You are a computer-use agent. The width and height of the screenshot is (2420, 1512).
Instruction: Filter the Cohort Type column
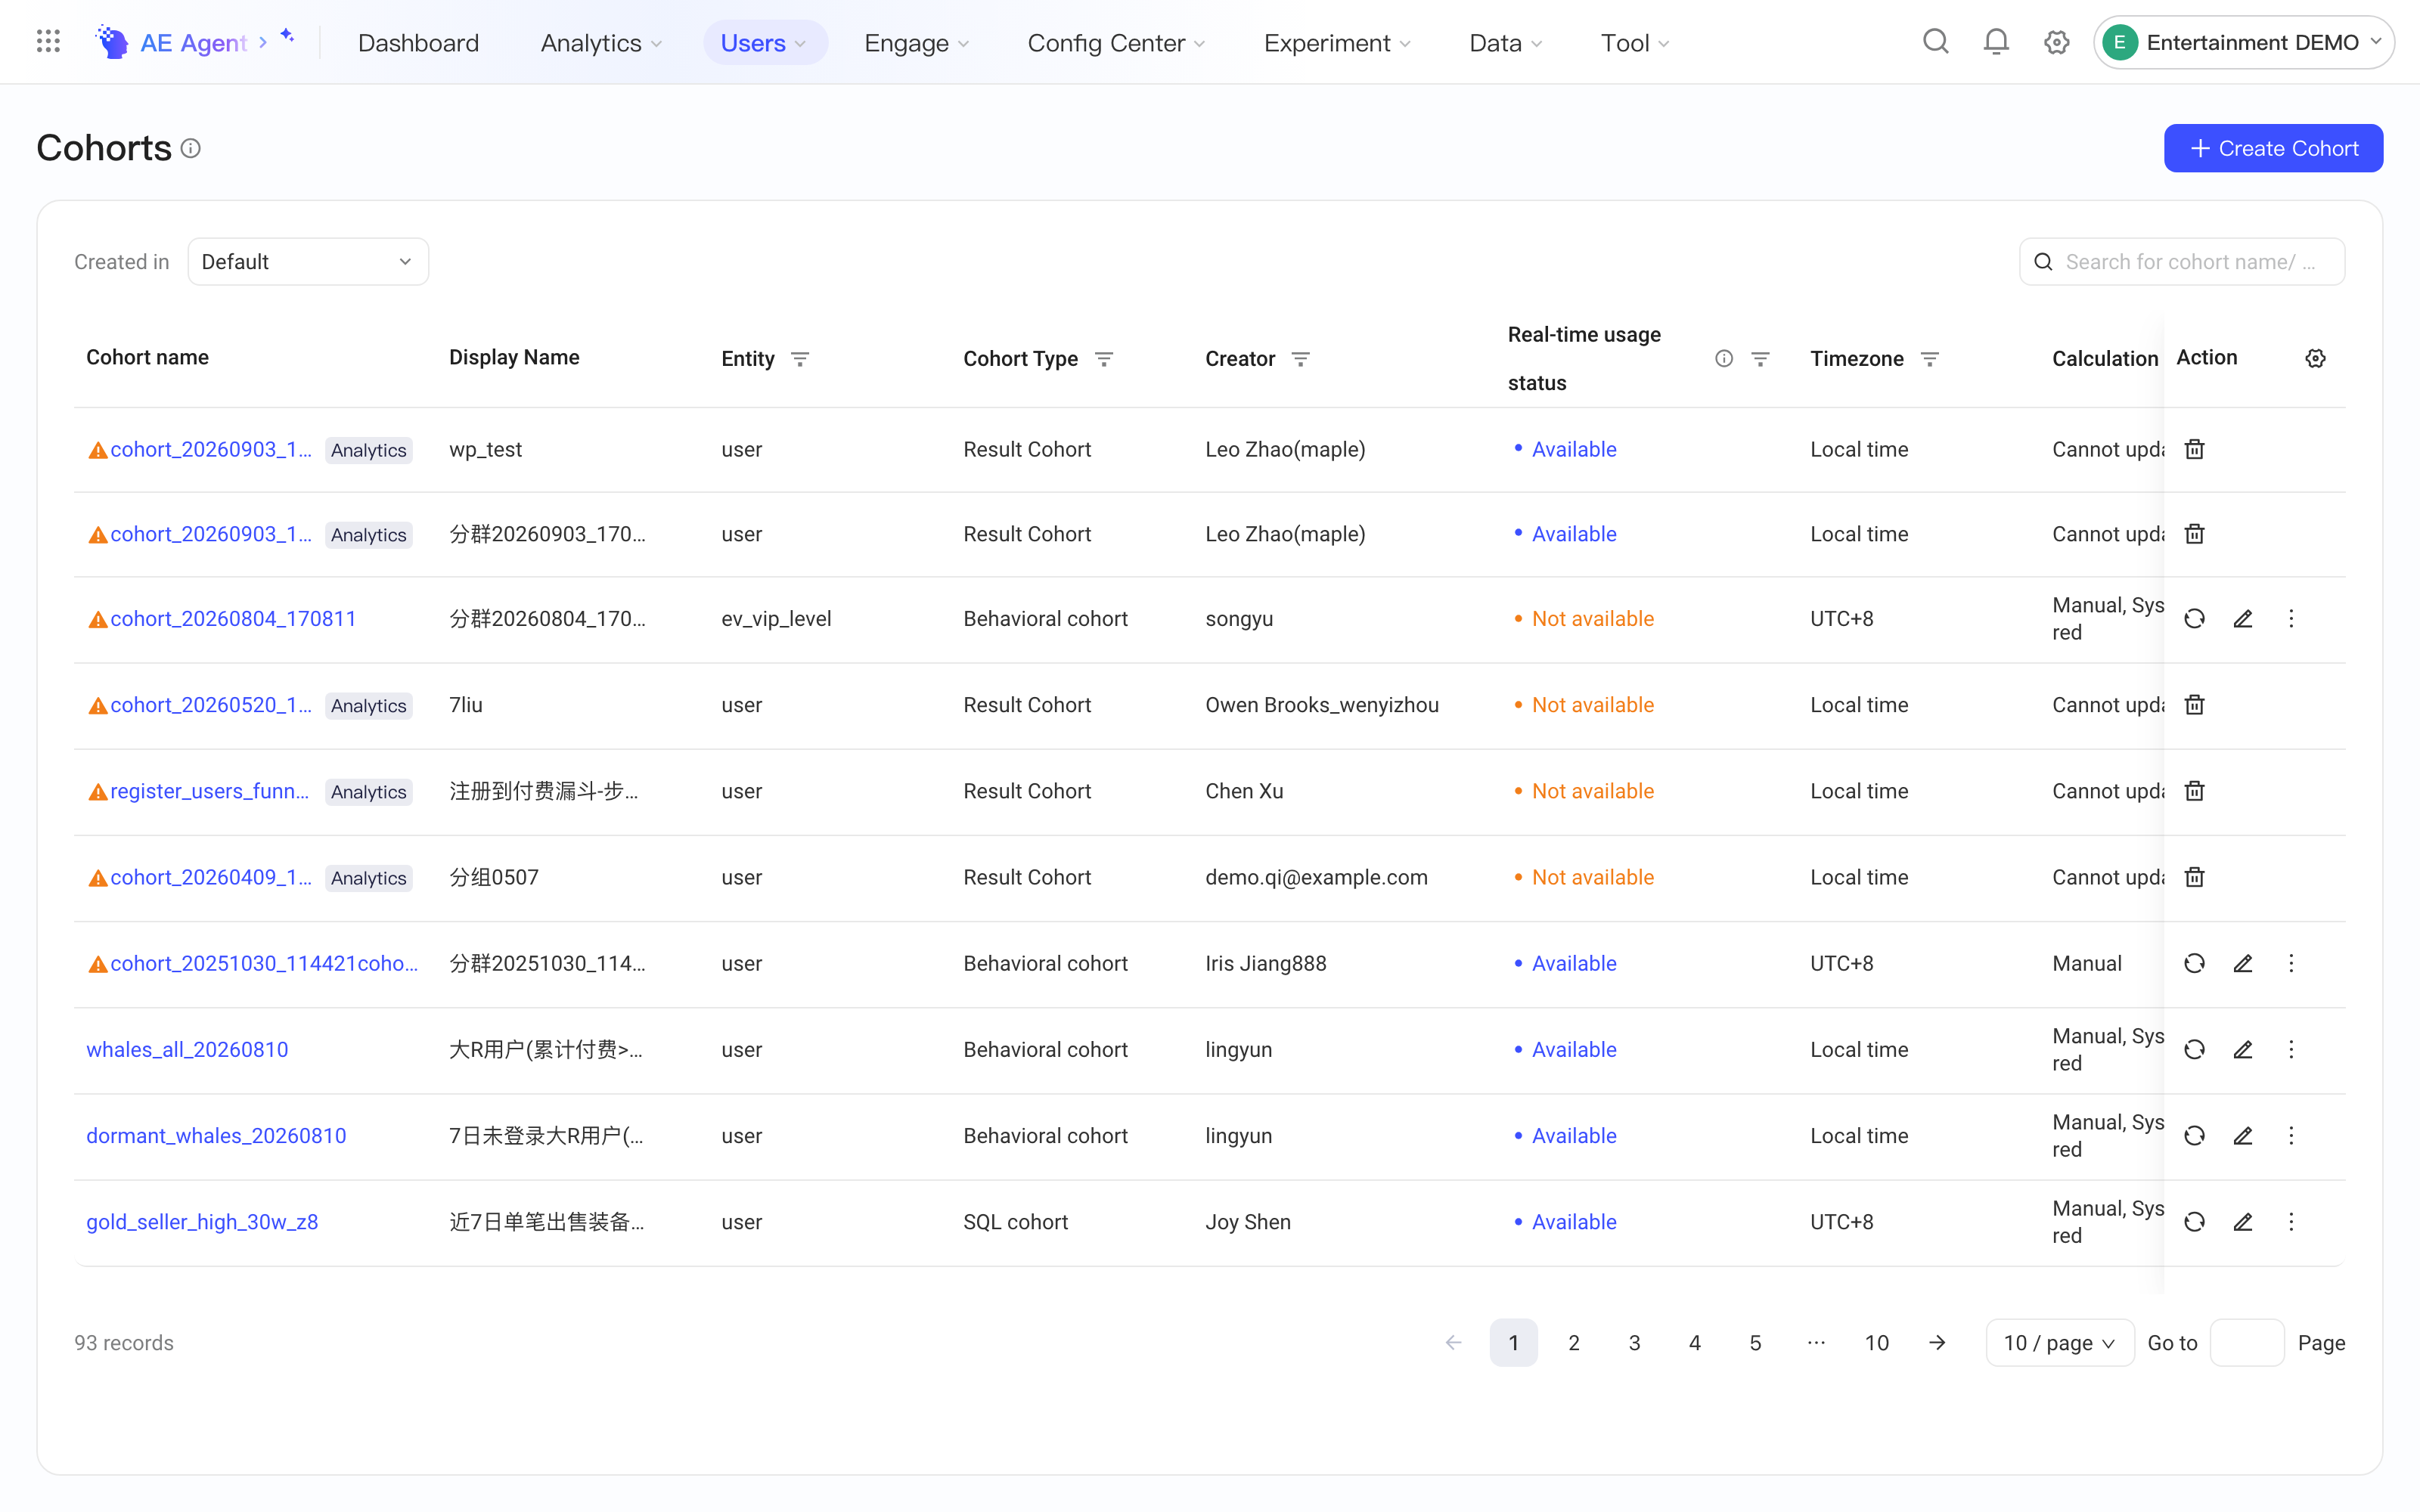(1104, 359)
